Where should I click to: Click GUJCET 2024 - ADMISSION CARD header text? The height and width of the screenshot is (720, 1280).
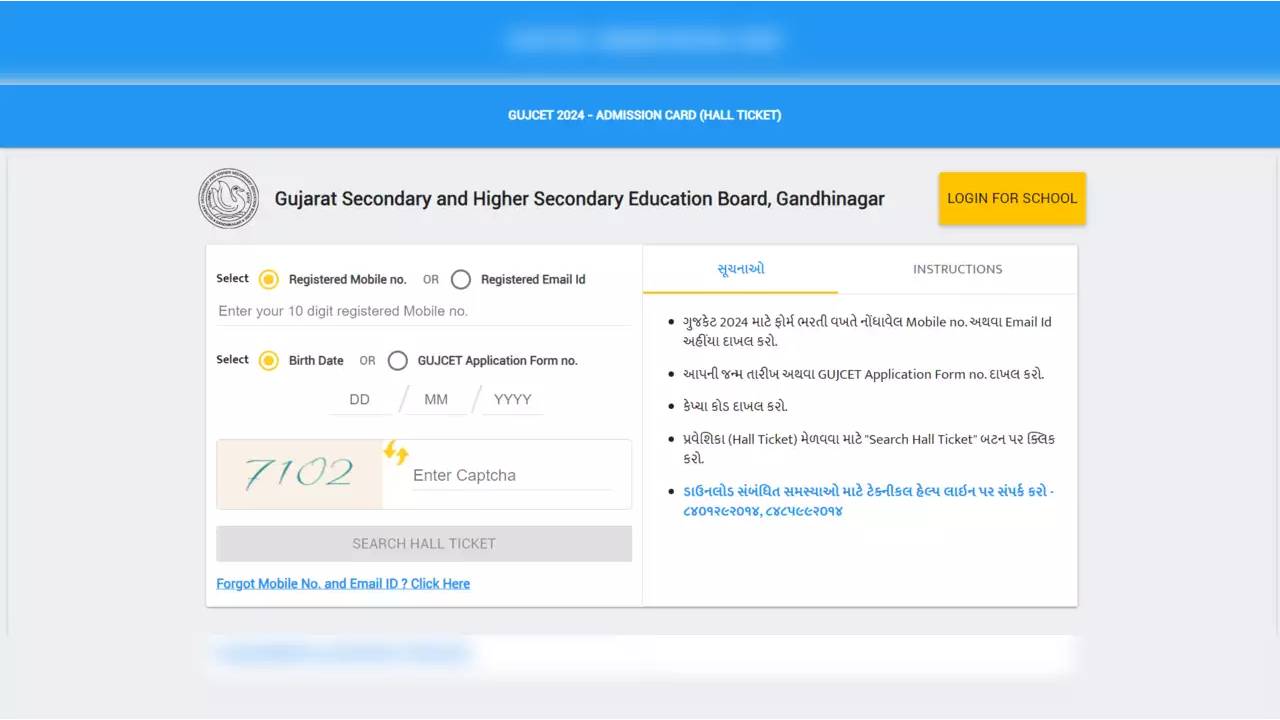click(x=644, y=115)
